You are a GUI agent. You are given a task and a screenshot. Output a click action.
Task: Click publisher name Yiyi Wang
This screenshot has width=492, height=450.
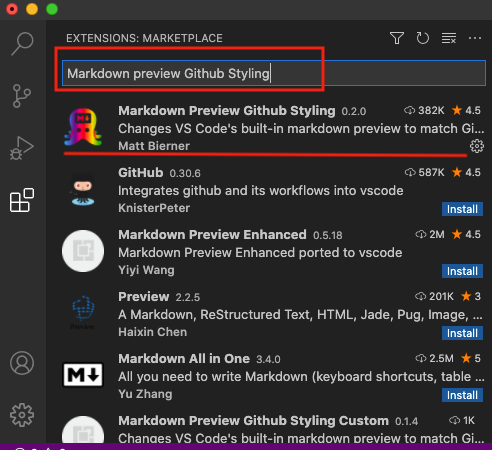click(x=146, y=270)
